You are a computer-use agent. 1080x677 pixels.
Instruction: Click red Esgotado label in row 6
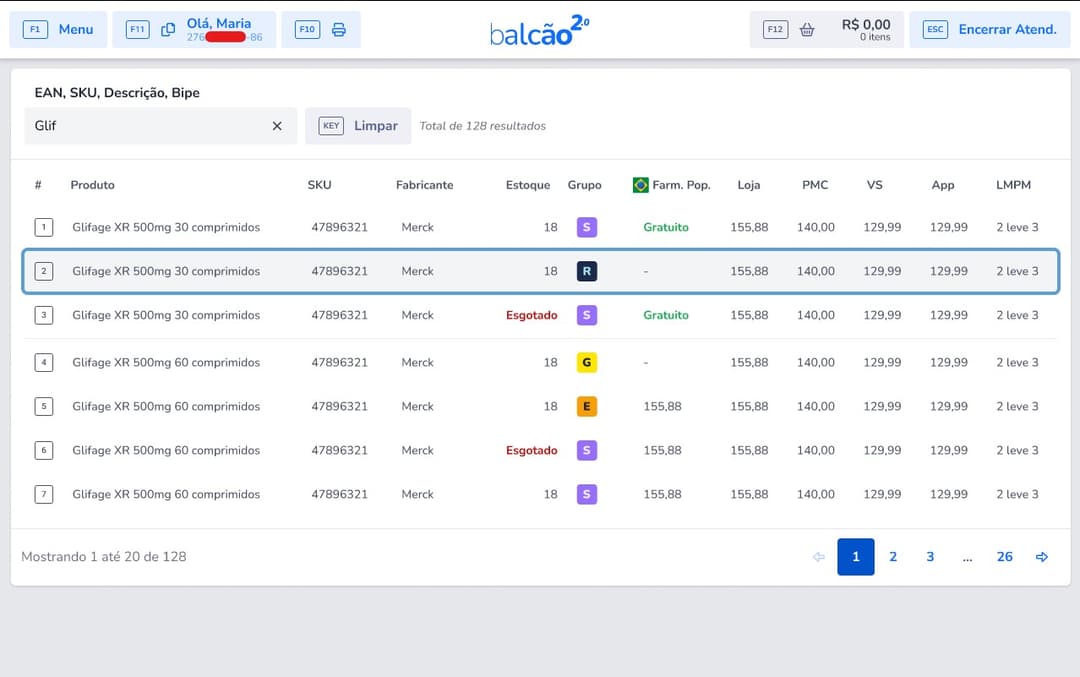[532, 450]
